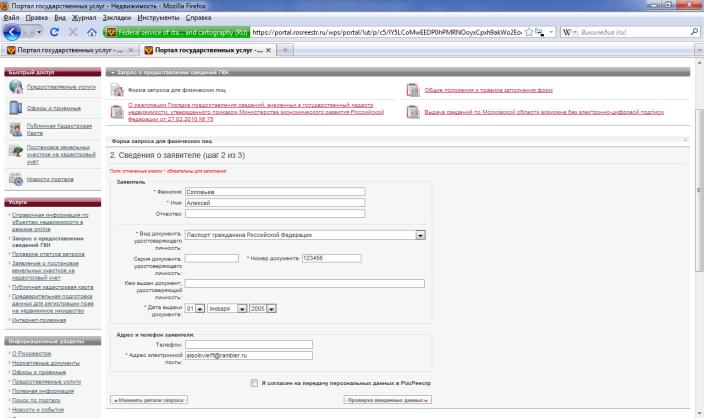
Task: Open the issue year dropdown showing 2005
Action: tap(271, 308)
